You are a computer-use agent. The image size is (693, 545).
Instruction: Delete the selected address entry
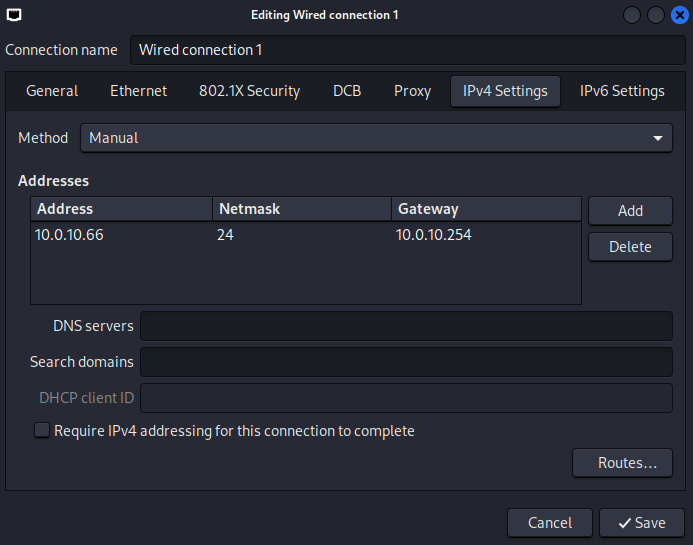[630, 247]
